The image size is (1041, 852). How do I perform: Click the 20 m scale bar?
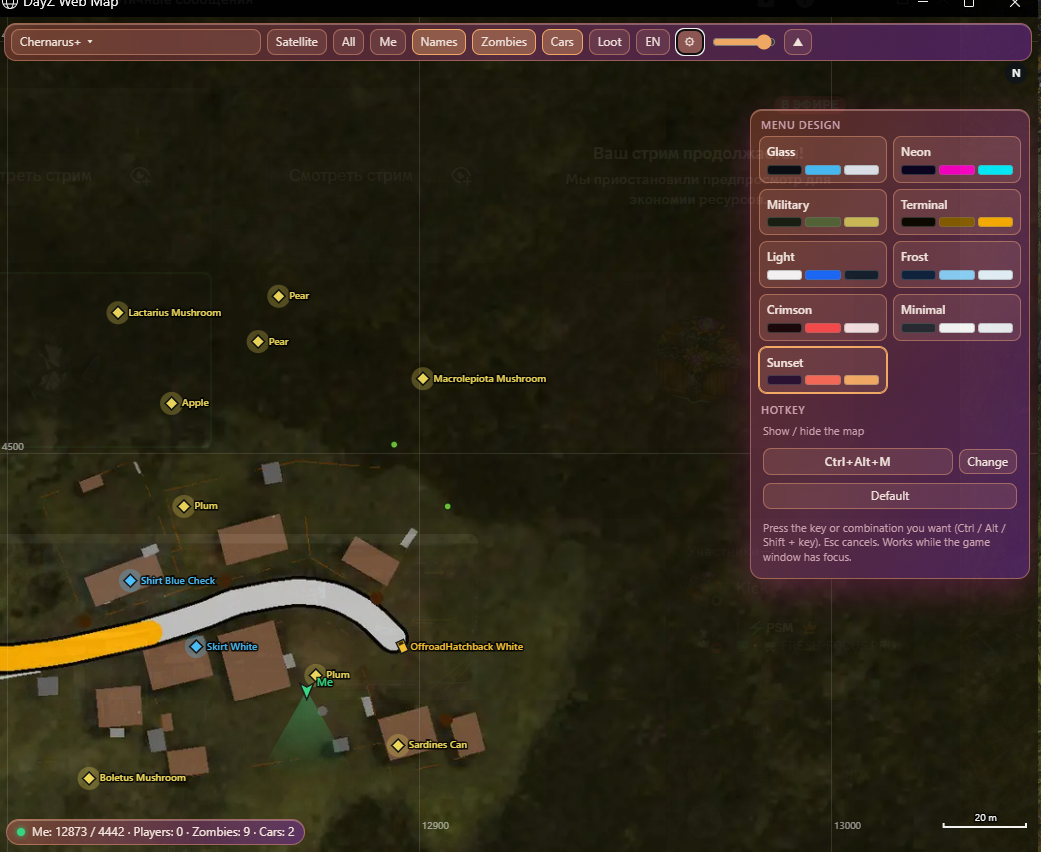tap(985, 821)
